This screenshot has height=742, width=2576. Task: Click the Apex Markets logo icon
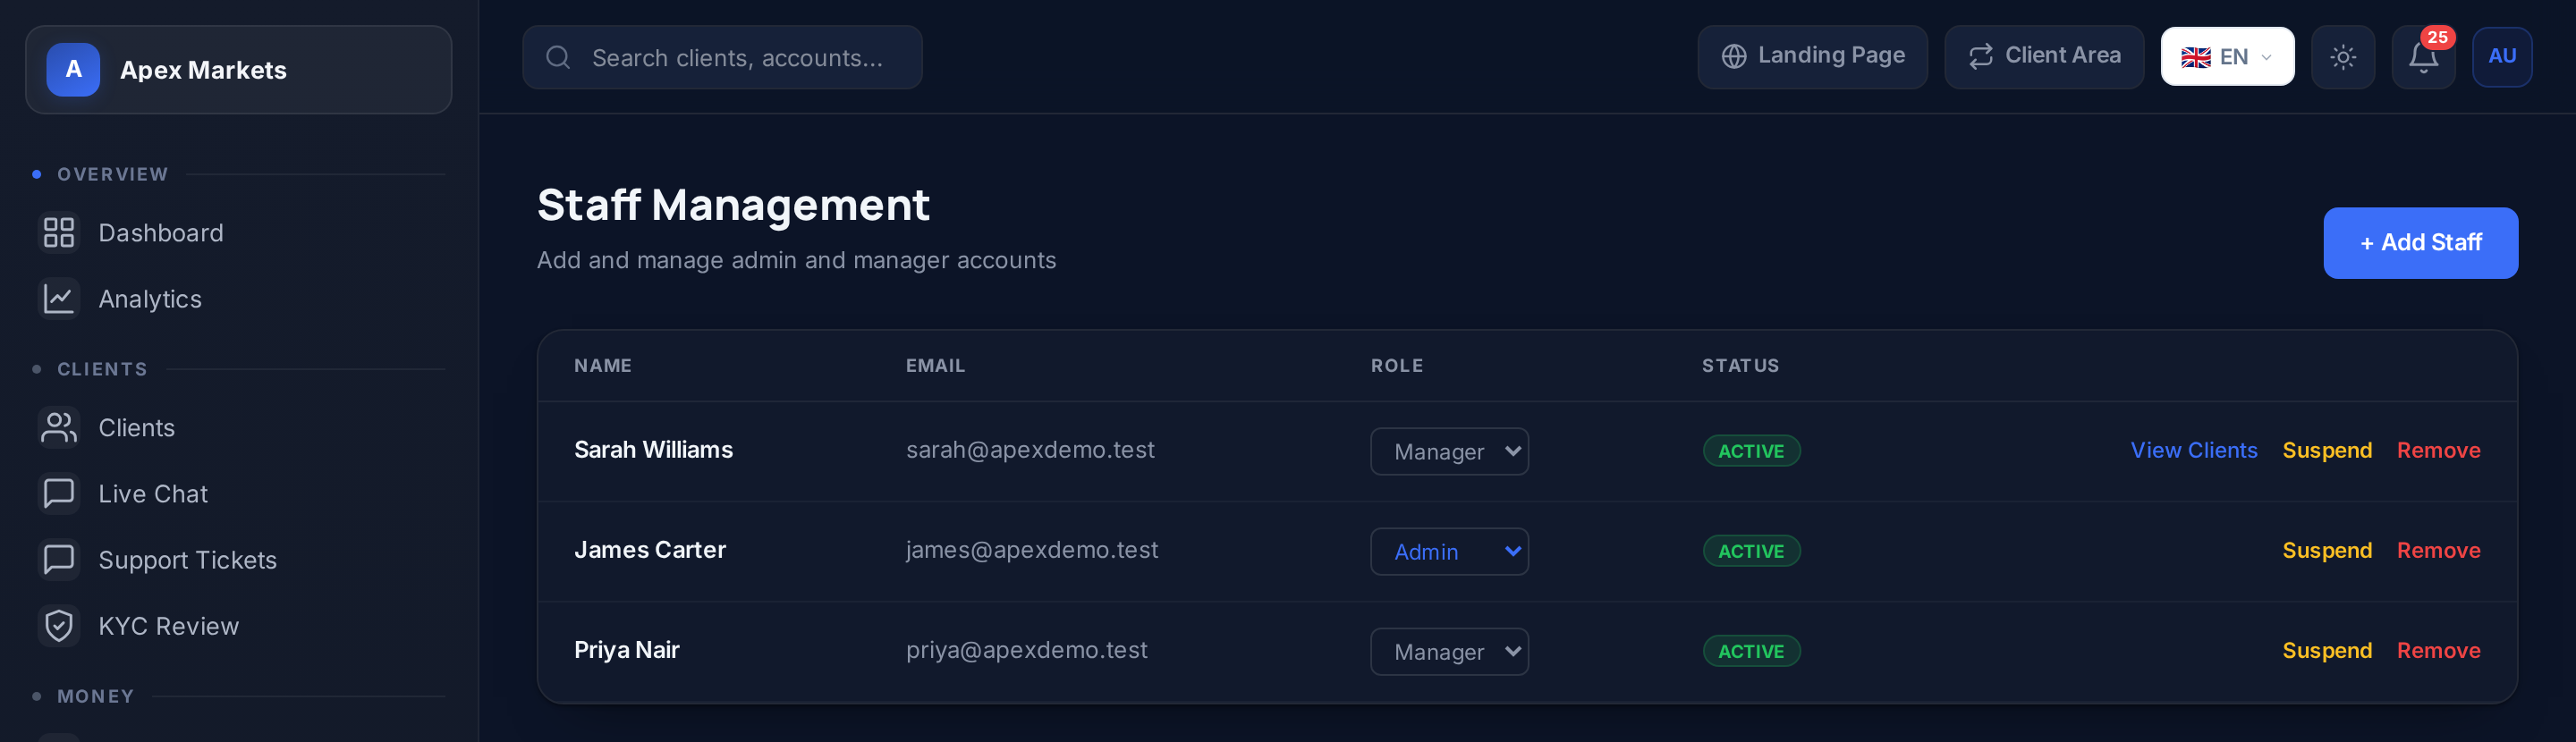point(73,69)
